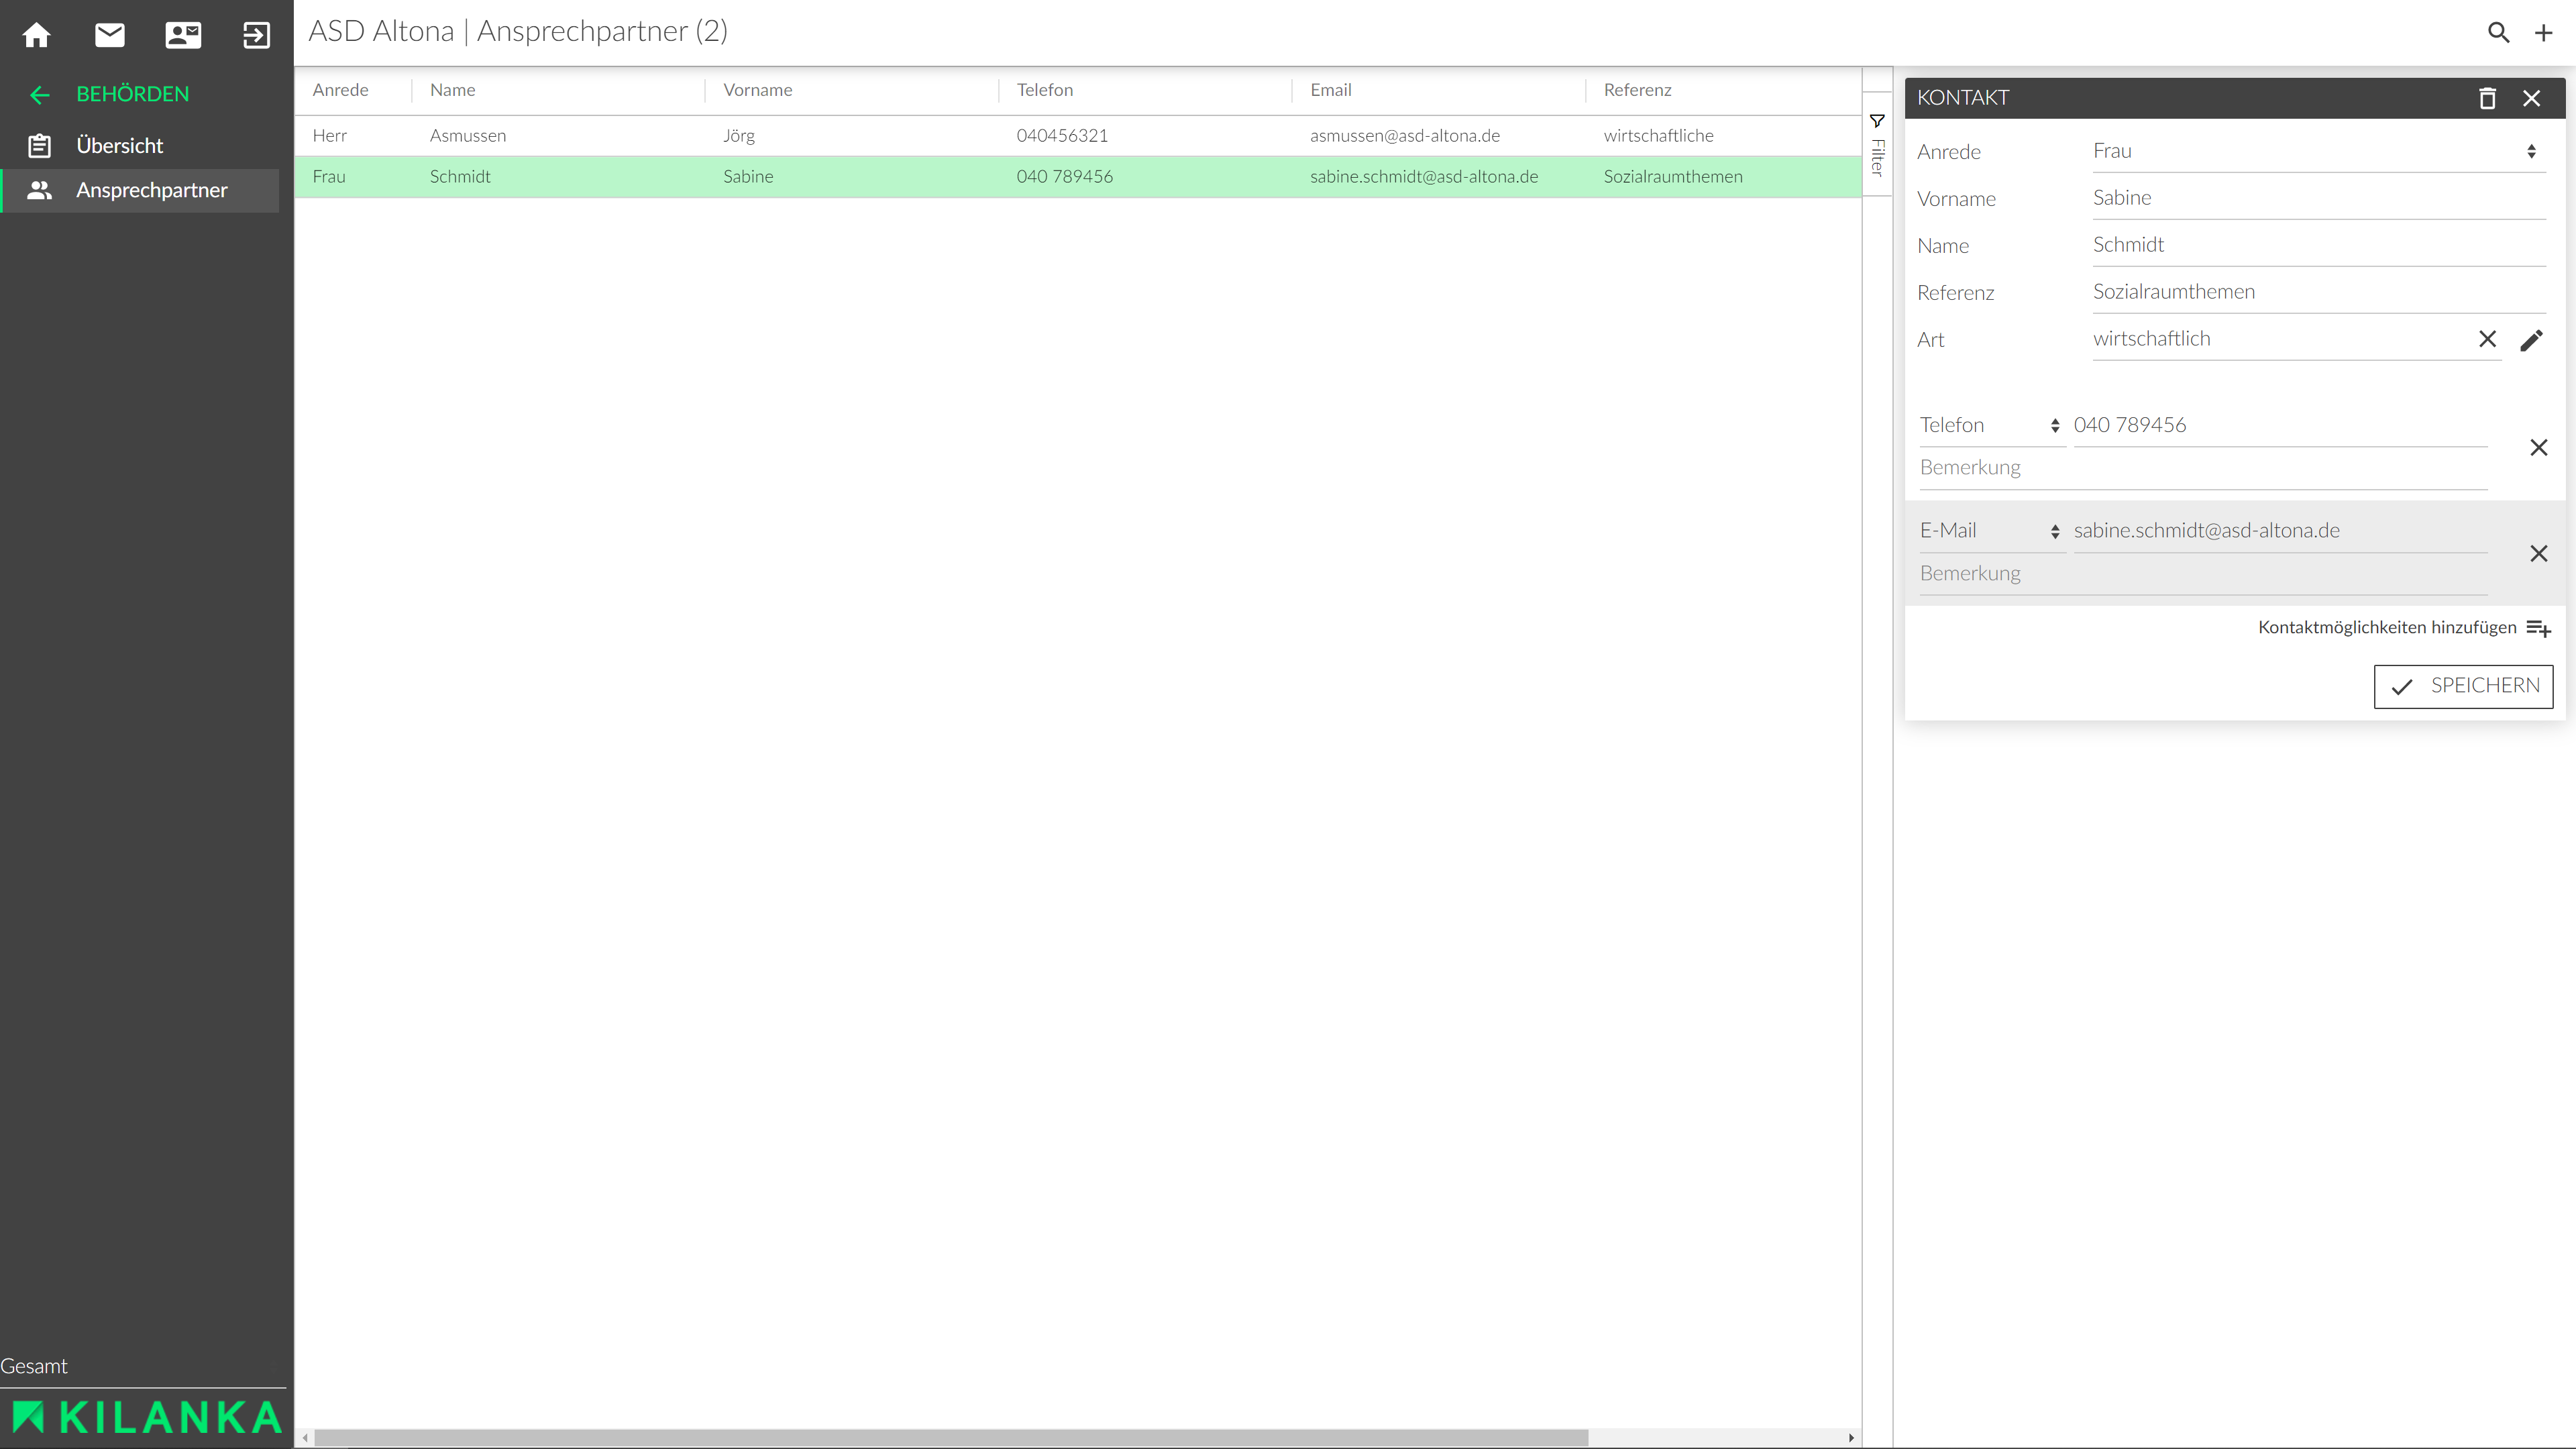Screen dimensions: 2576x1449
Task: Go to Übersicht in sidebar
Action: (119, 146)
